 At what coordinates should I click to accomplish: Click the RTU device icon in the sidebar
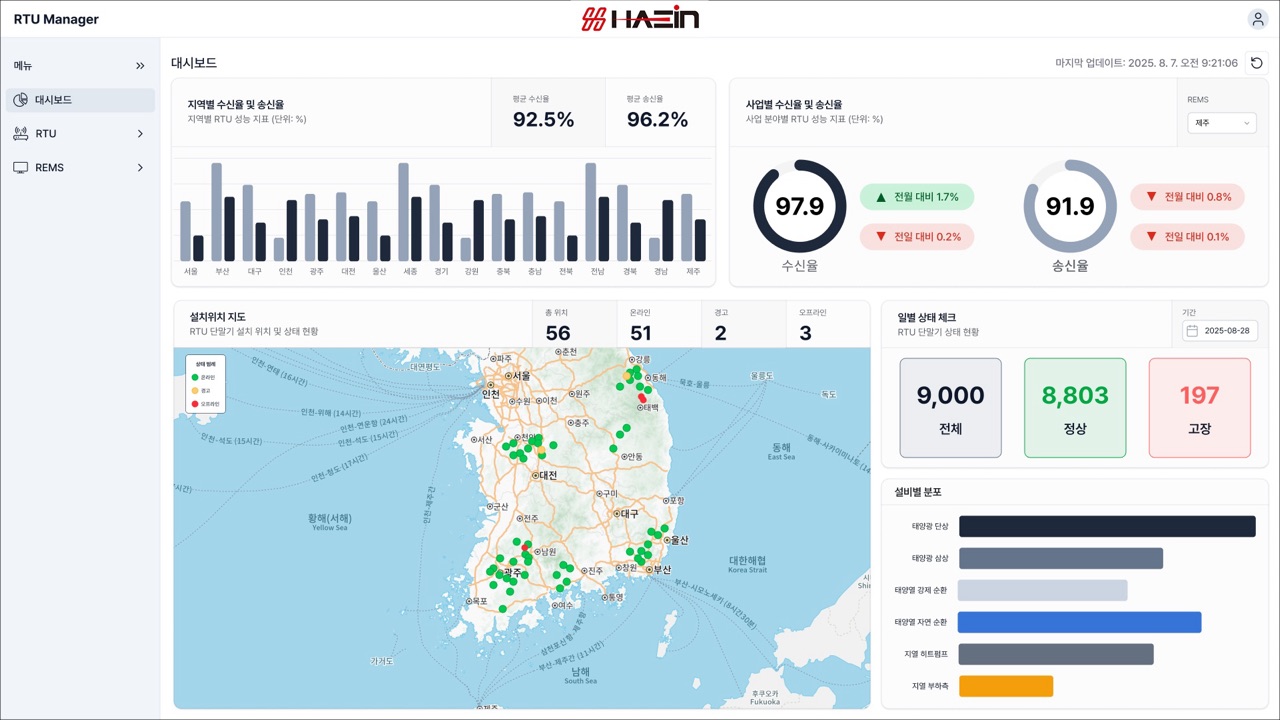coord(20,134)
